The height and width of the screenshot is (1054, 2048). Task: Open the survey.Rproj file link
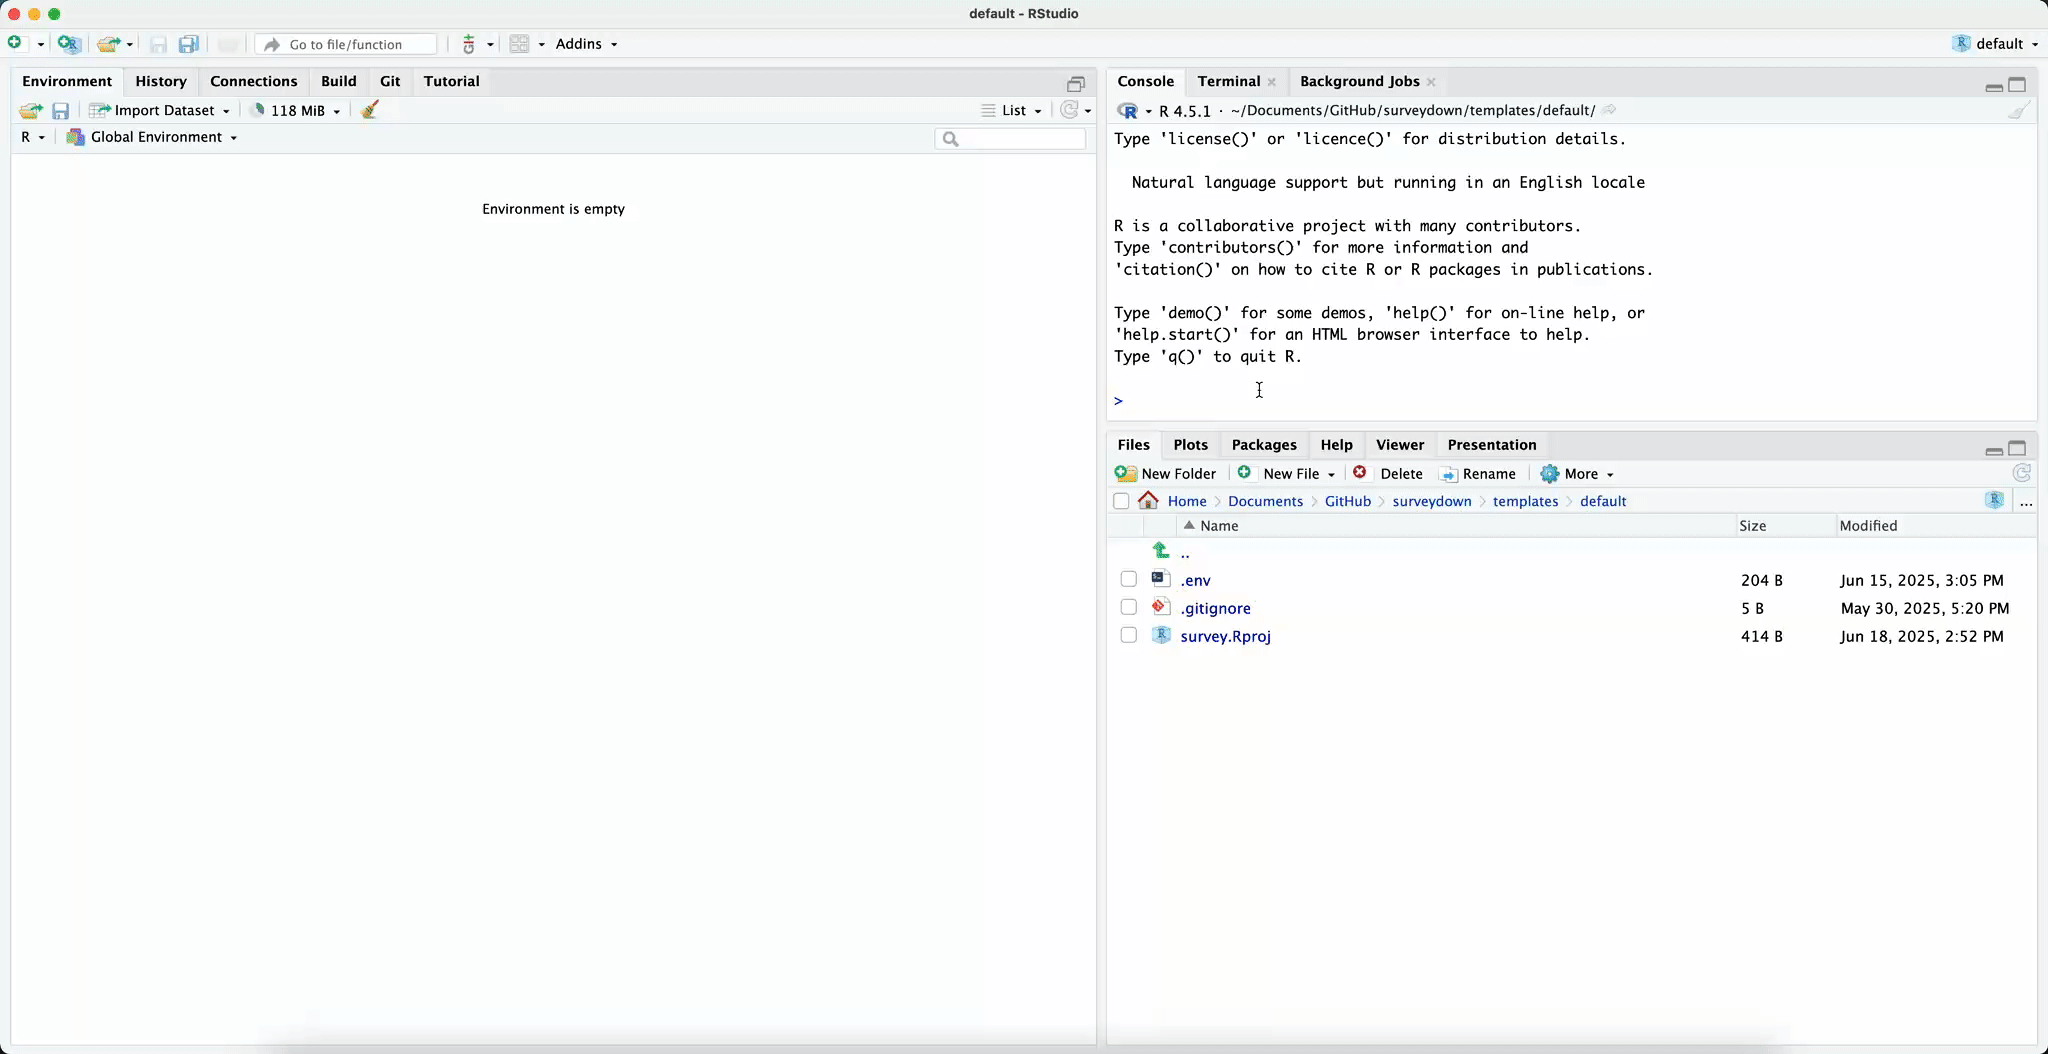click(x=1225, y=636)
